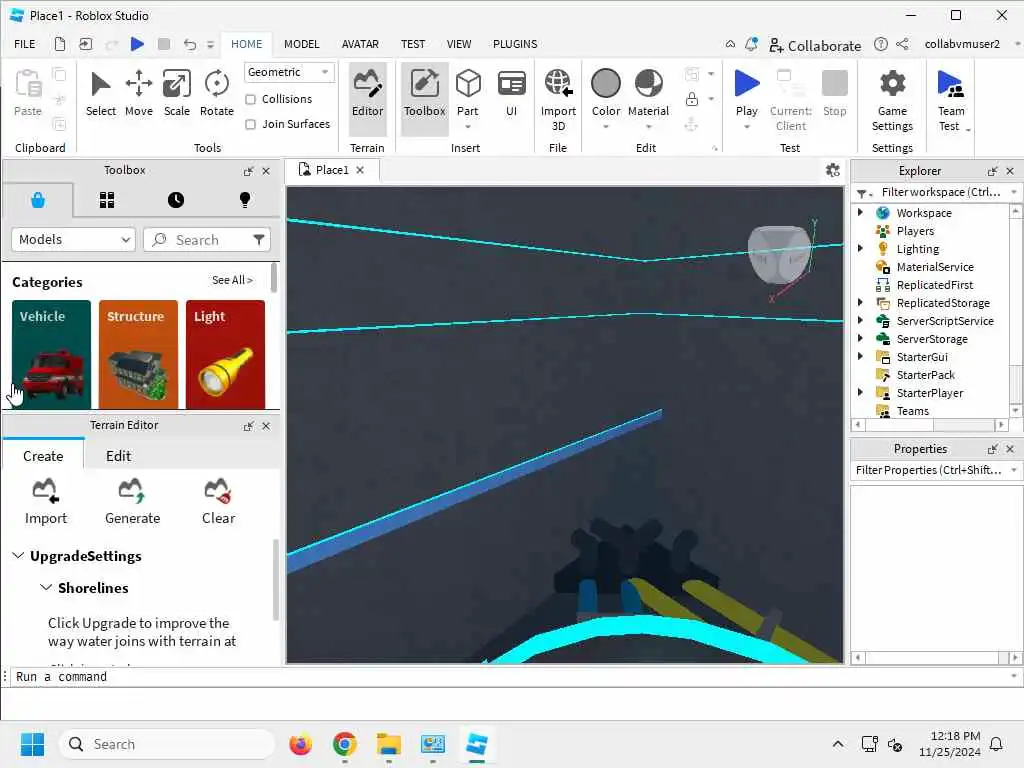Choose the Select tool
Viewport: 1024px width, 768px height.
[x=101, y=94]
